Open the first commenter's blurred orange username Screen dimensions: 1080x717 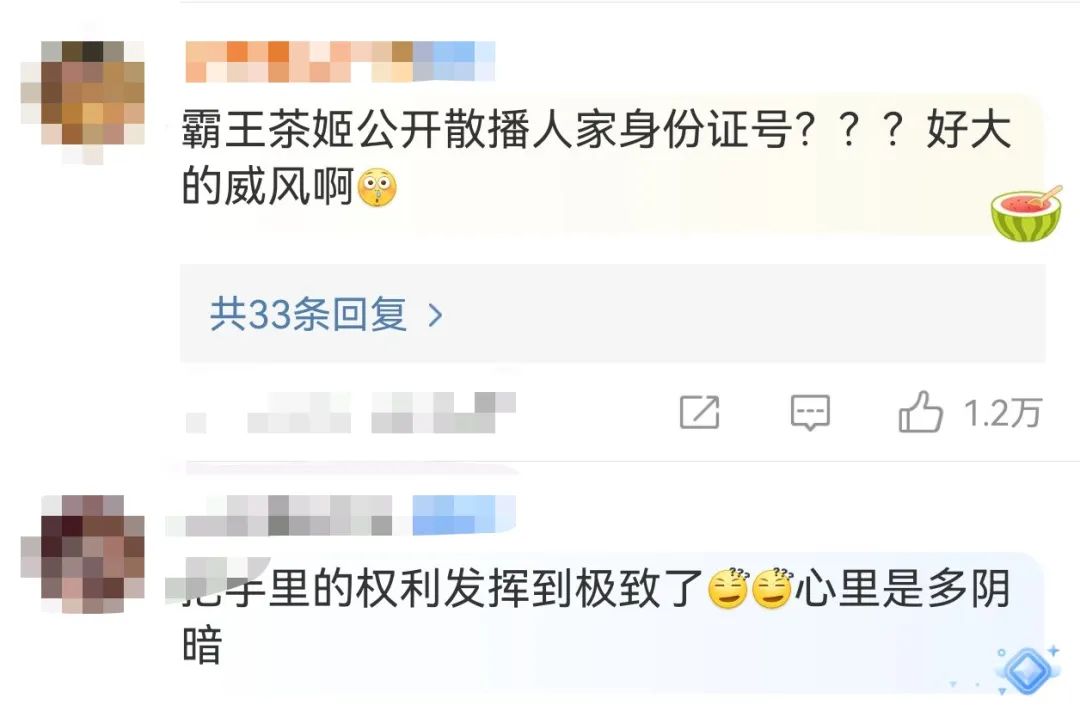pos(299,61)
